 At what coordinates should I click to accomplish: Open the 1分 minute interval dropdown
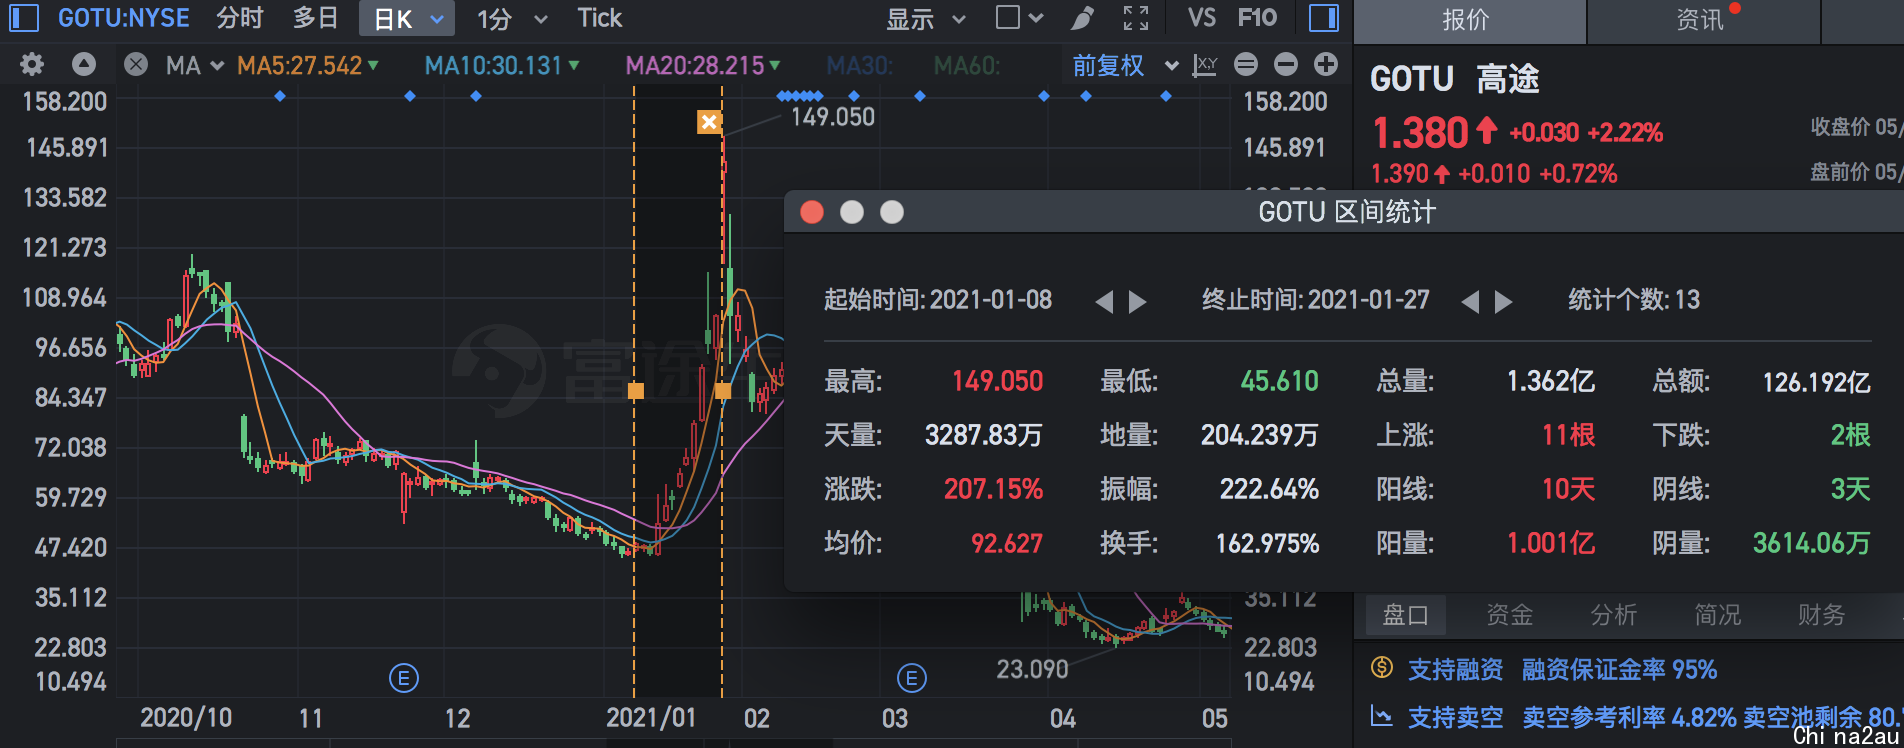pos(512,19)
